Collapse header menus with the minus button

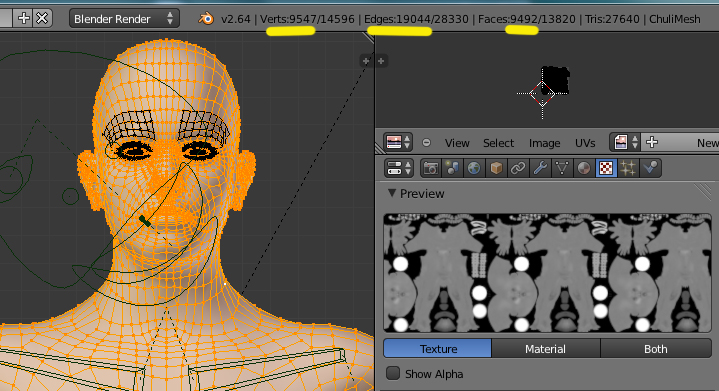[426, 143]
